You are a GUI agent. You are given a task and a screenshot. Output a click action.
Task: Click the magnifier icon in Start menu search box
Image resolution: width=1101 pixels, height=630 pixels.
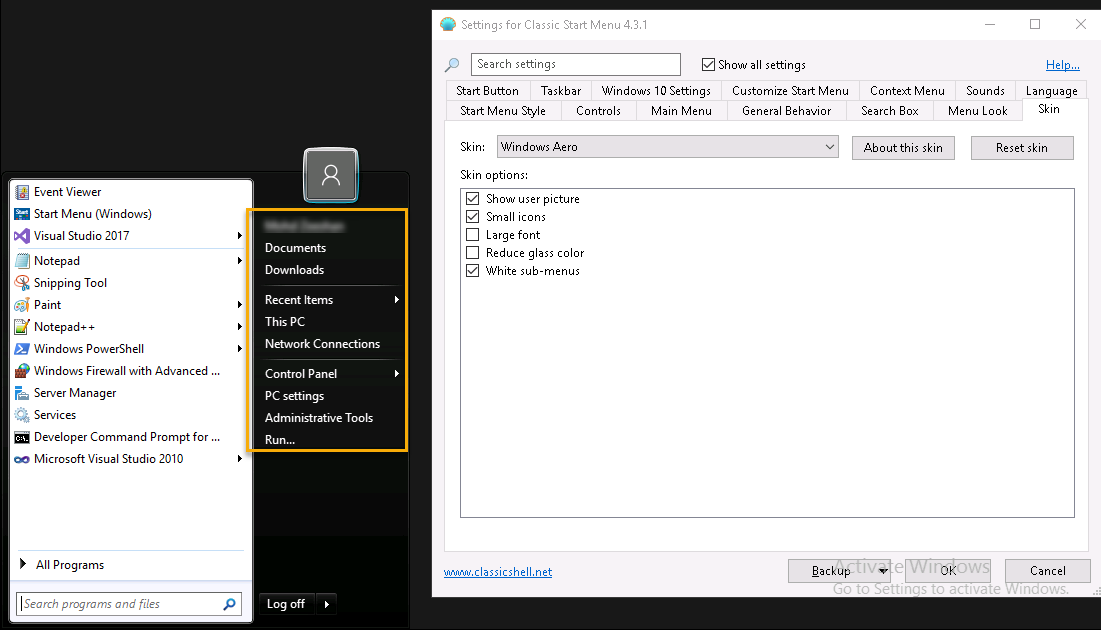229,604
